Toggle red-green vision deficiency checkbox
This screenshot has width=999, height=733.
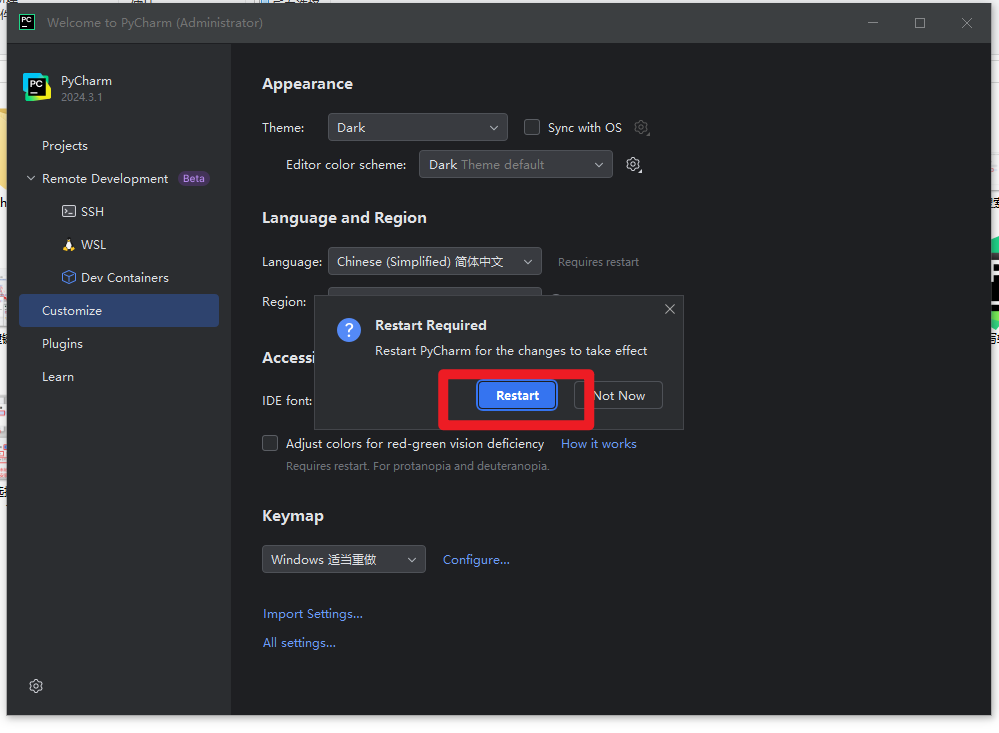coord(270,443)
